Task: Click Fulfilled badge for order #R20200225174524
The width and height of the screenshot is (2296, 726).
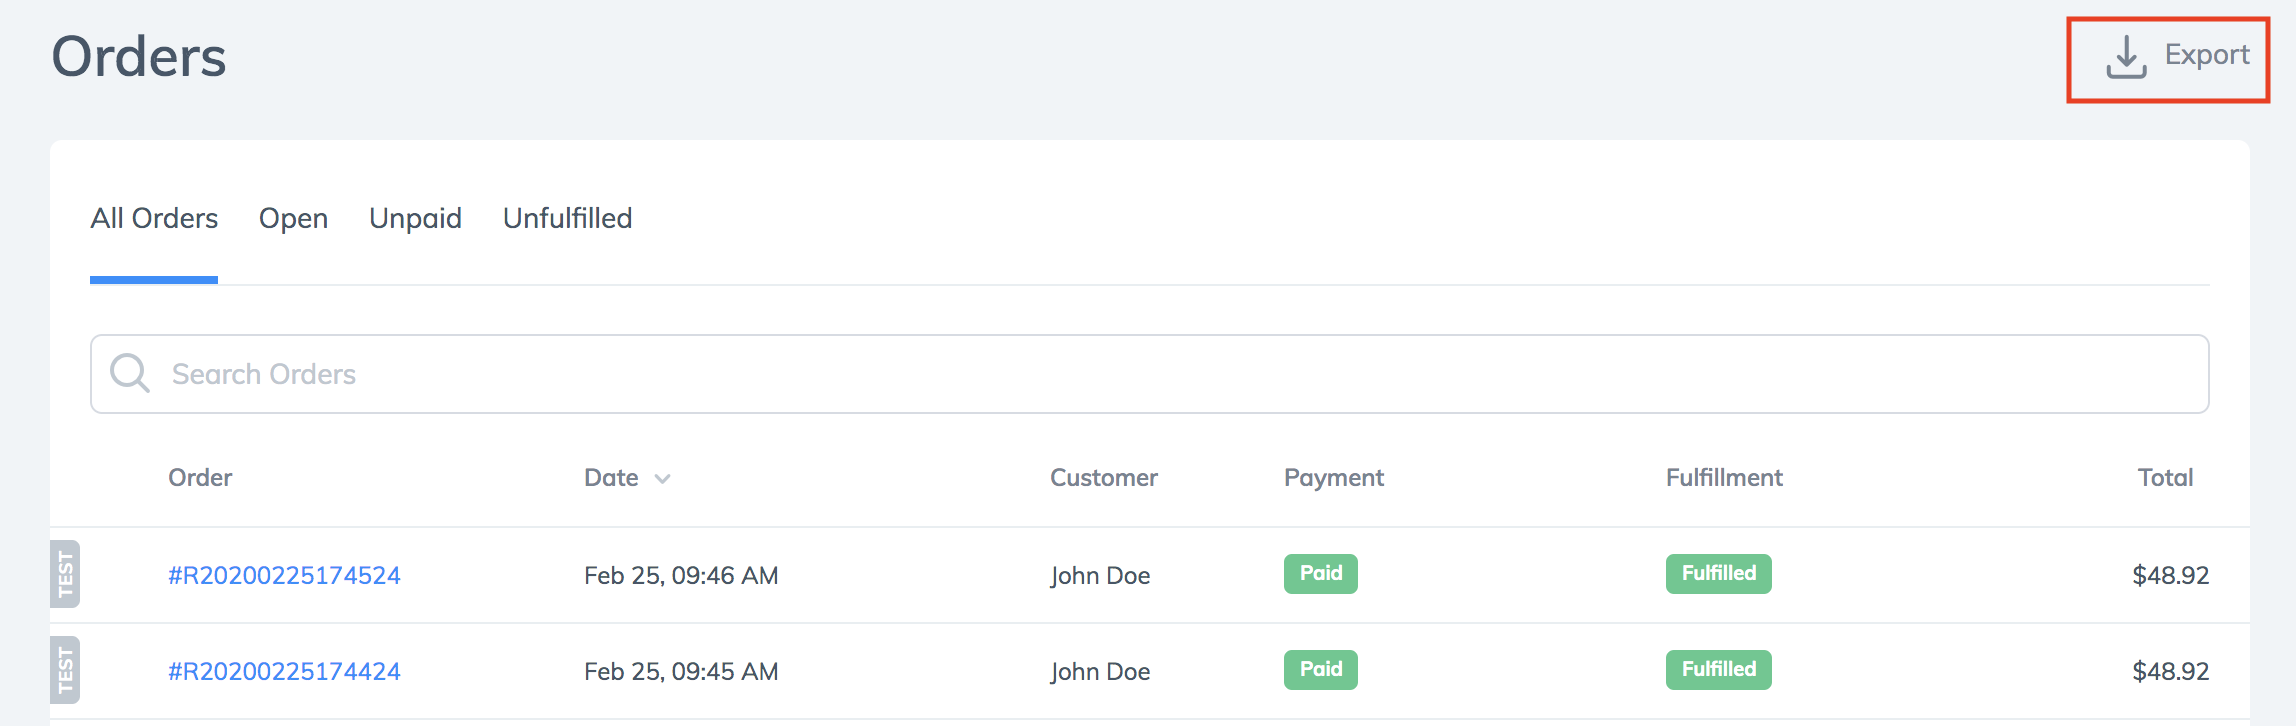Action: pyautogui.click(x=1719, y=574)
